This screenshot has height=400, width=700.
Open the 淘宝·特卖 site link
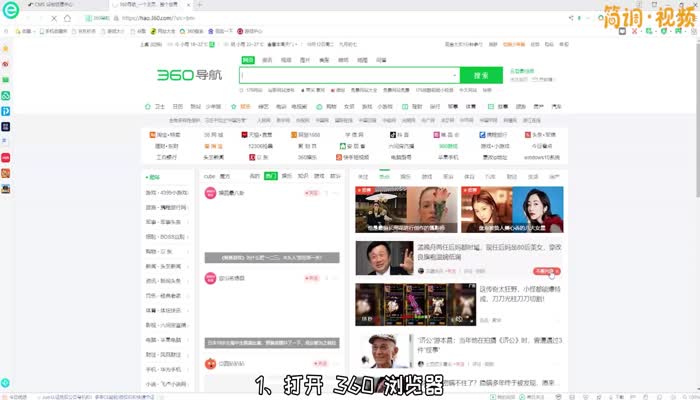[165, 135]
